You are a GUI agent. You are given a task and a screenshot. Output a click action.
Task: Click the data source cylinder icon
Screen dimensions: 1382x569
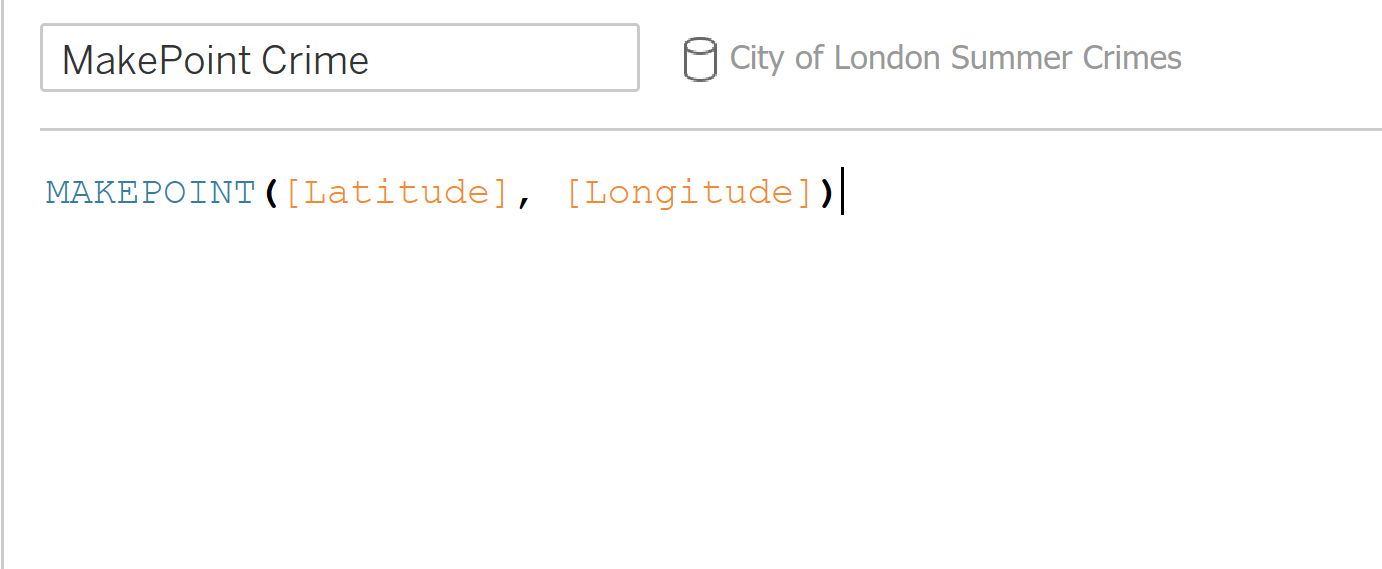coord(699,59)
